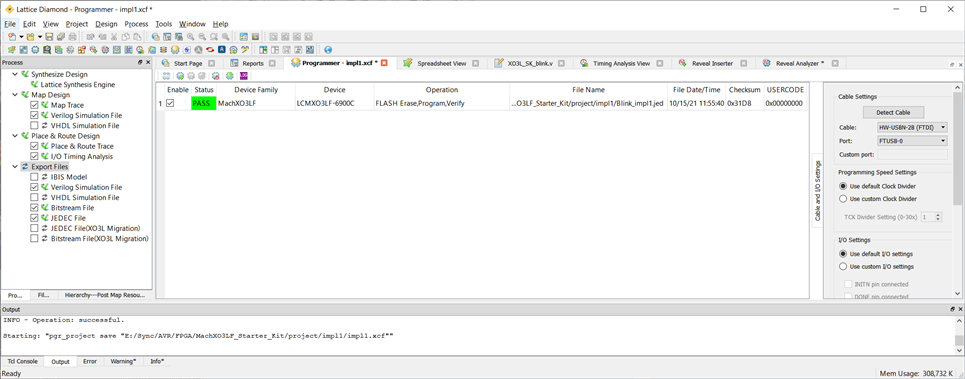Click the Copy icon in the toolbar
965x379 pixels.
click(x=126, y=37)
